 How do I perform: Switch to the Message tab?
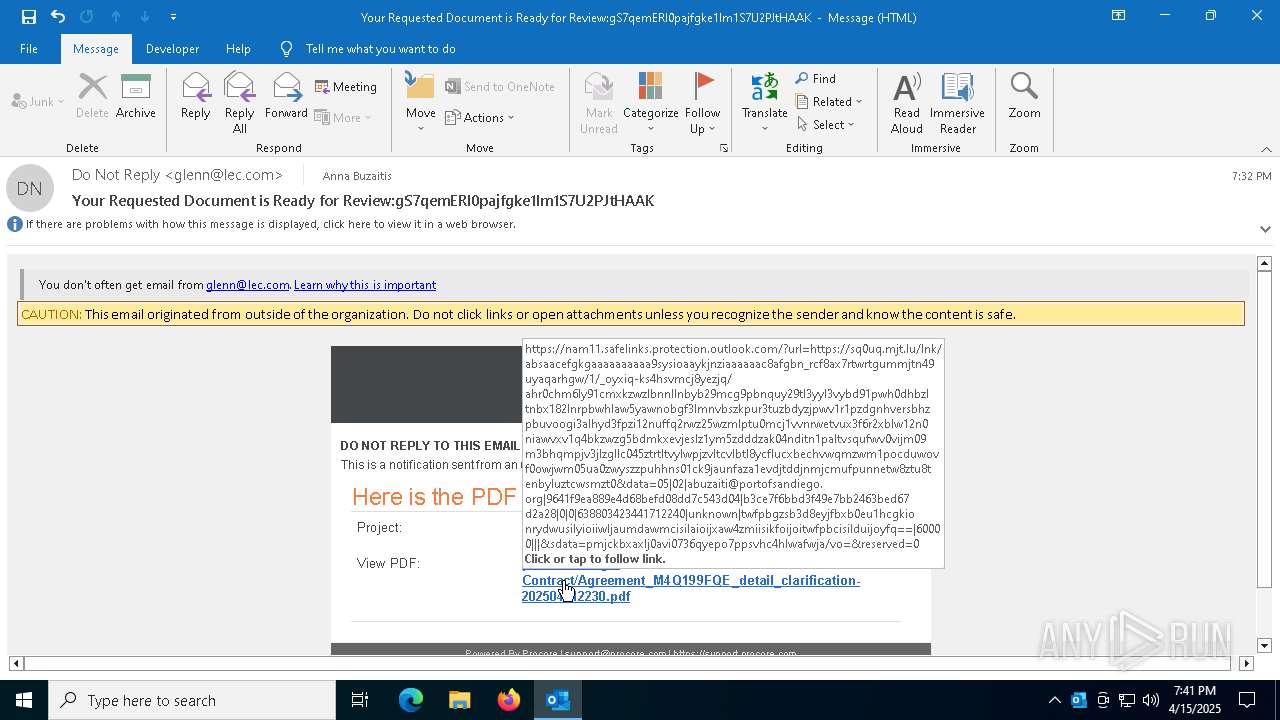point(96,49)
